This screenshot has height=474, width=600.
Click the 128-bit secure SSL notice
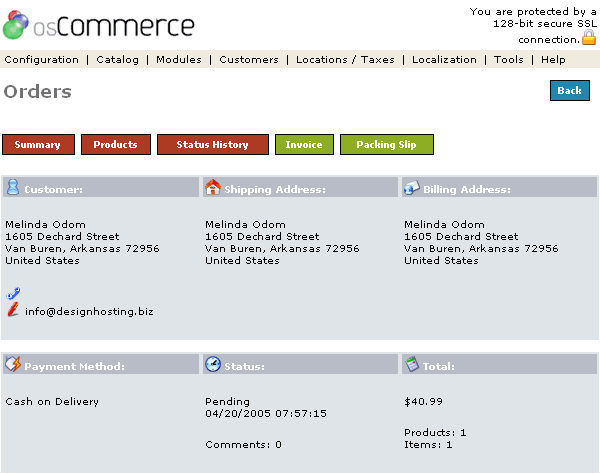pyautogui.click(x=533, y=25)
